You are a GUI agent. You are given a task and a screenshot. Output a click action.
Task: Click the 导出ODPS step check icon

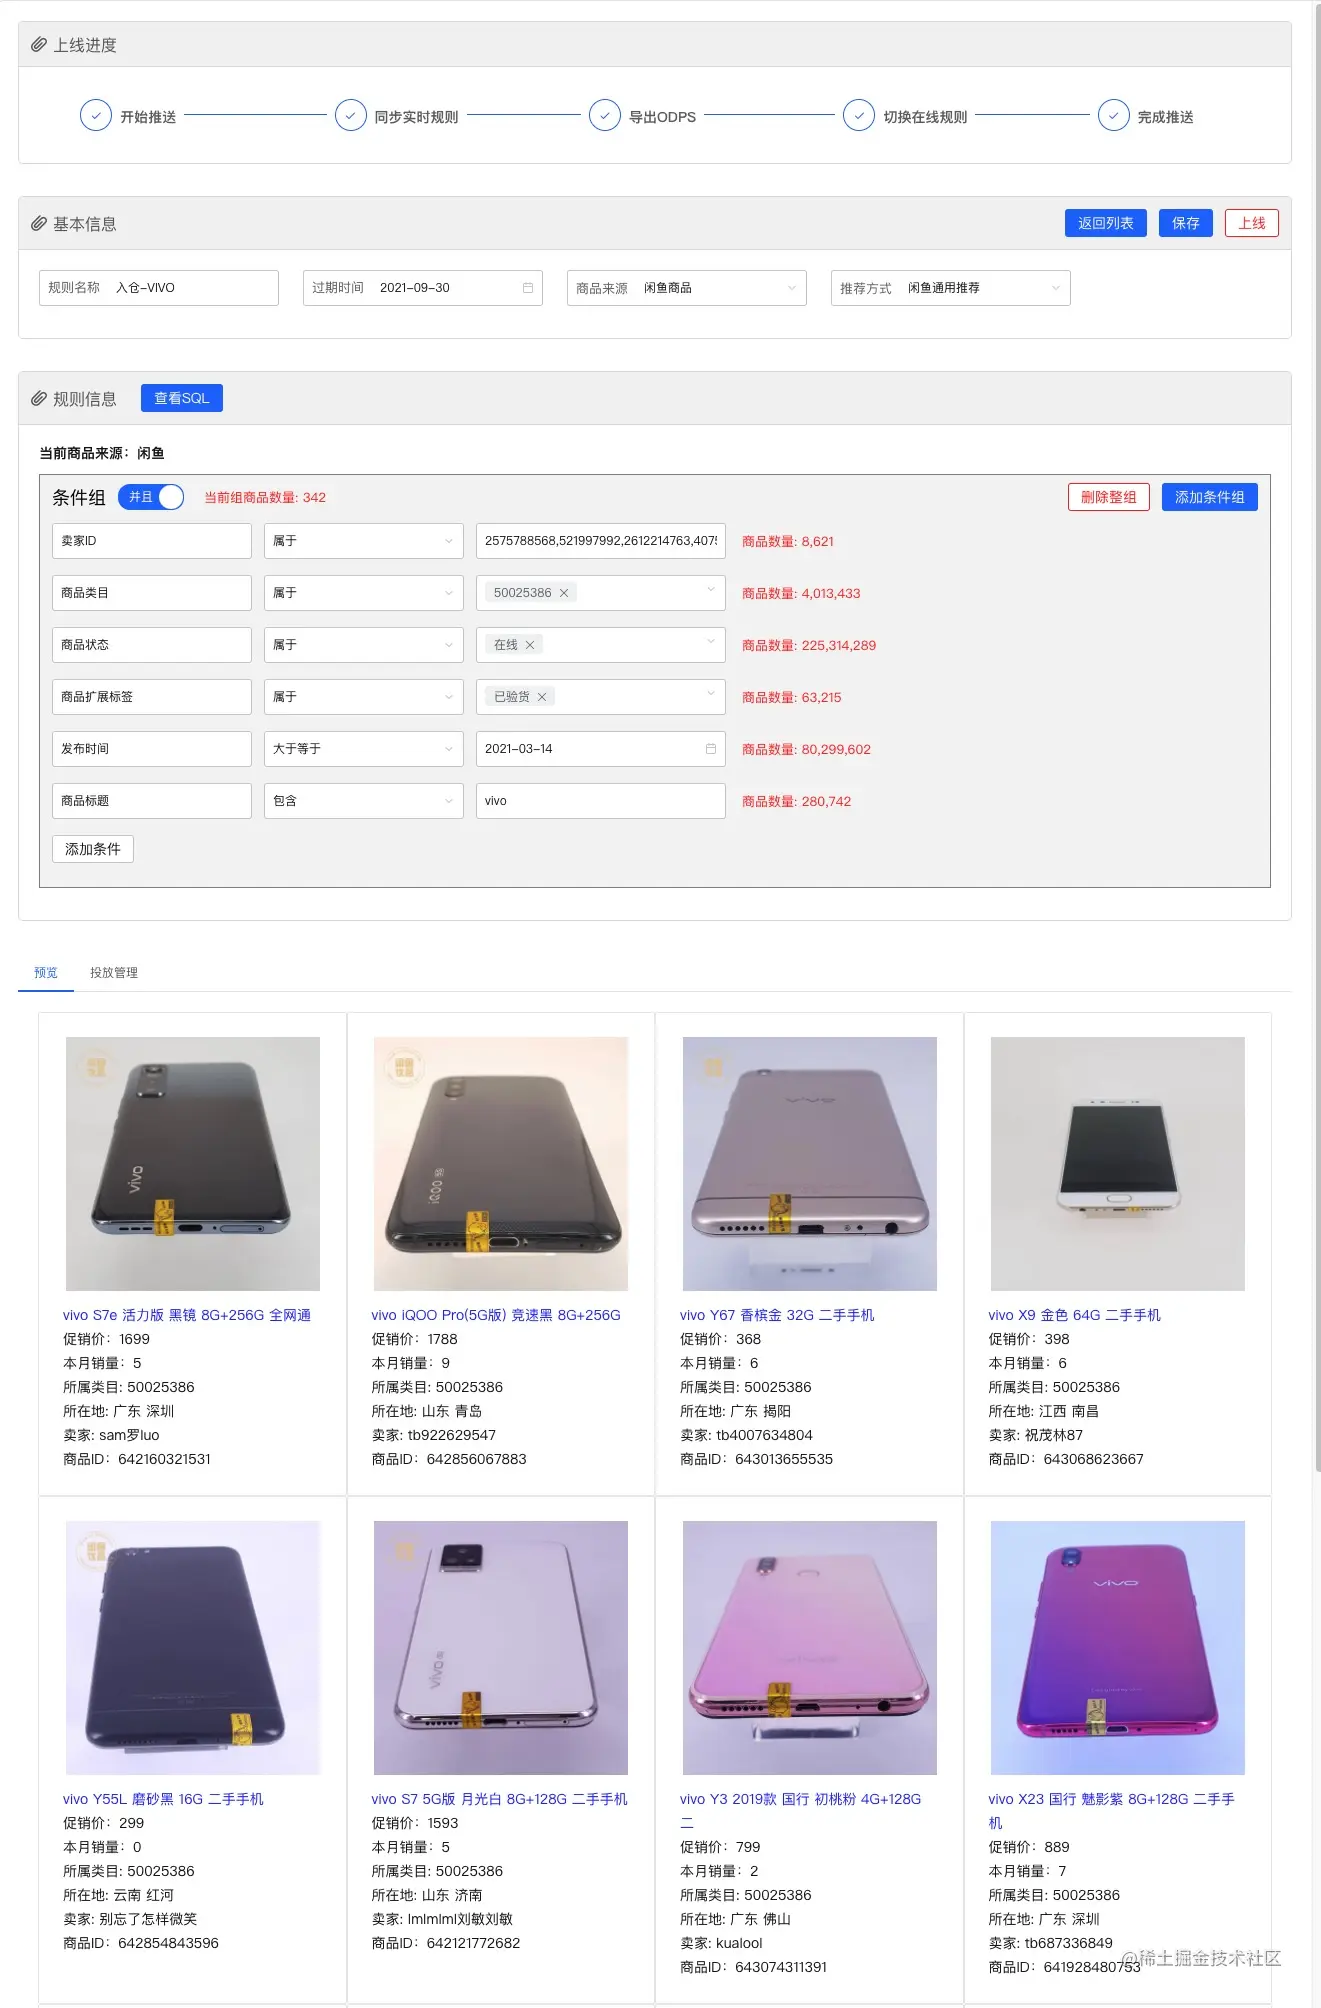pyautogui.click(x=605, y=116)
